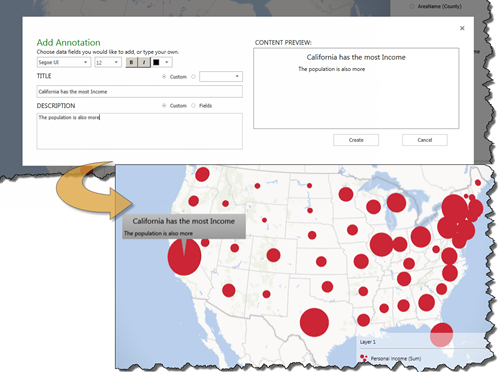Click the Create button

click(x=356, y=140)
